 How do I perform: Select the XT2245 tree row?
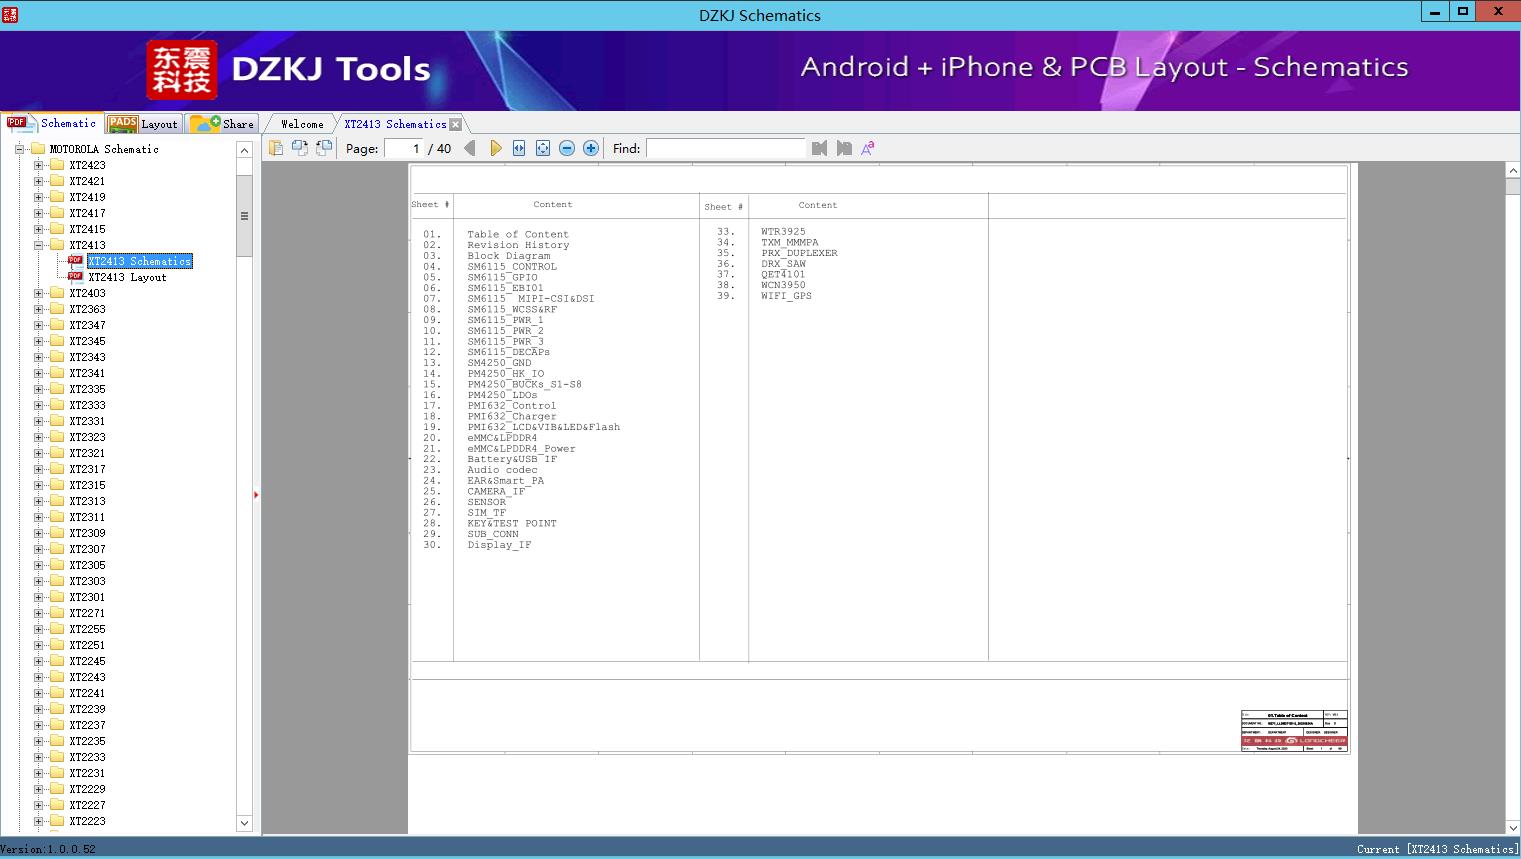(x=87, y=661)
